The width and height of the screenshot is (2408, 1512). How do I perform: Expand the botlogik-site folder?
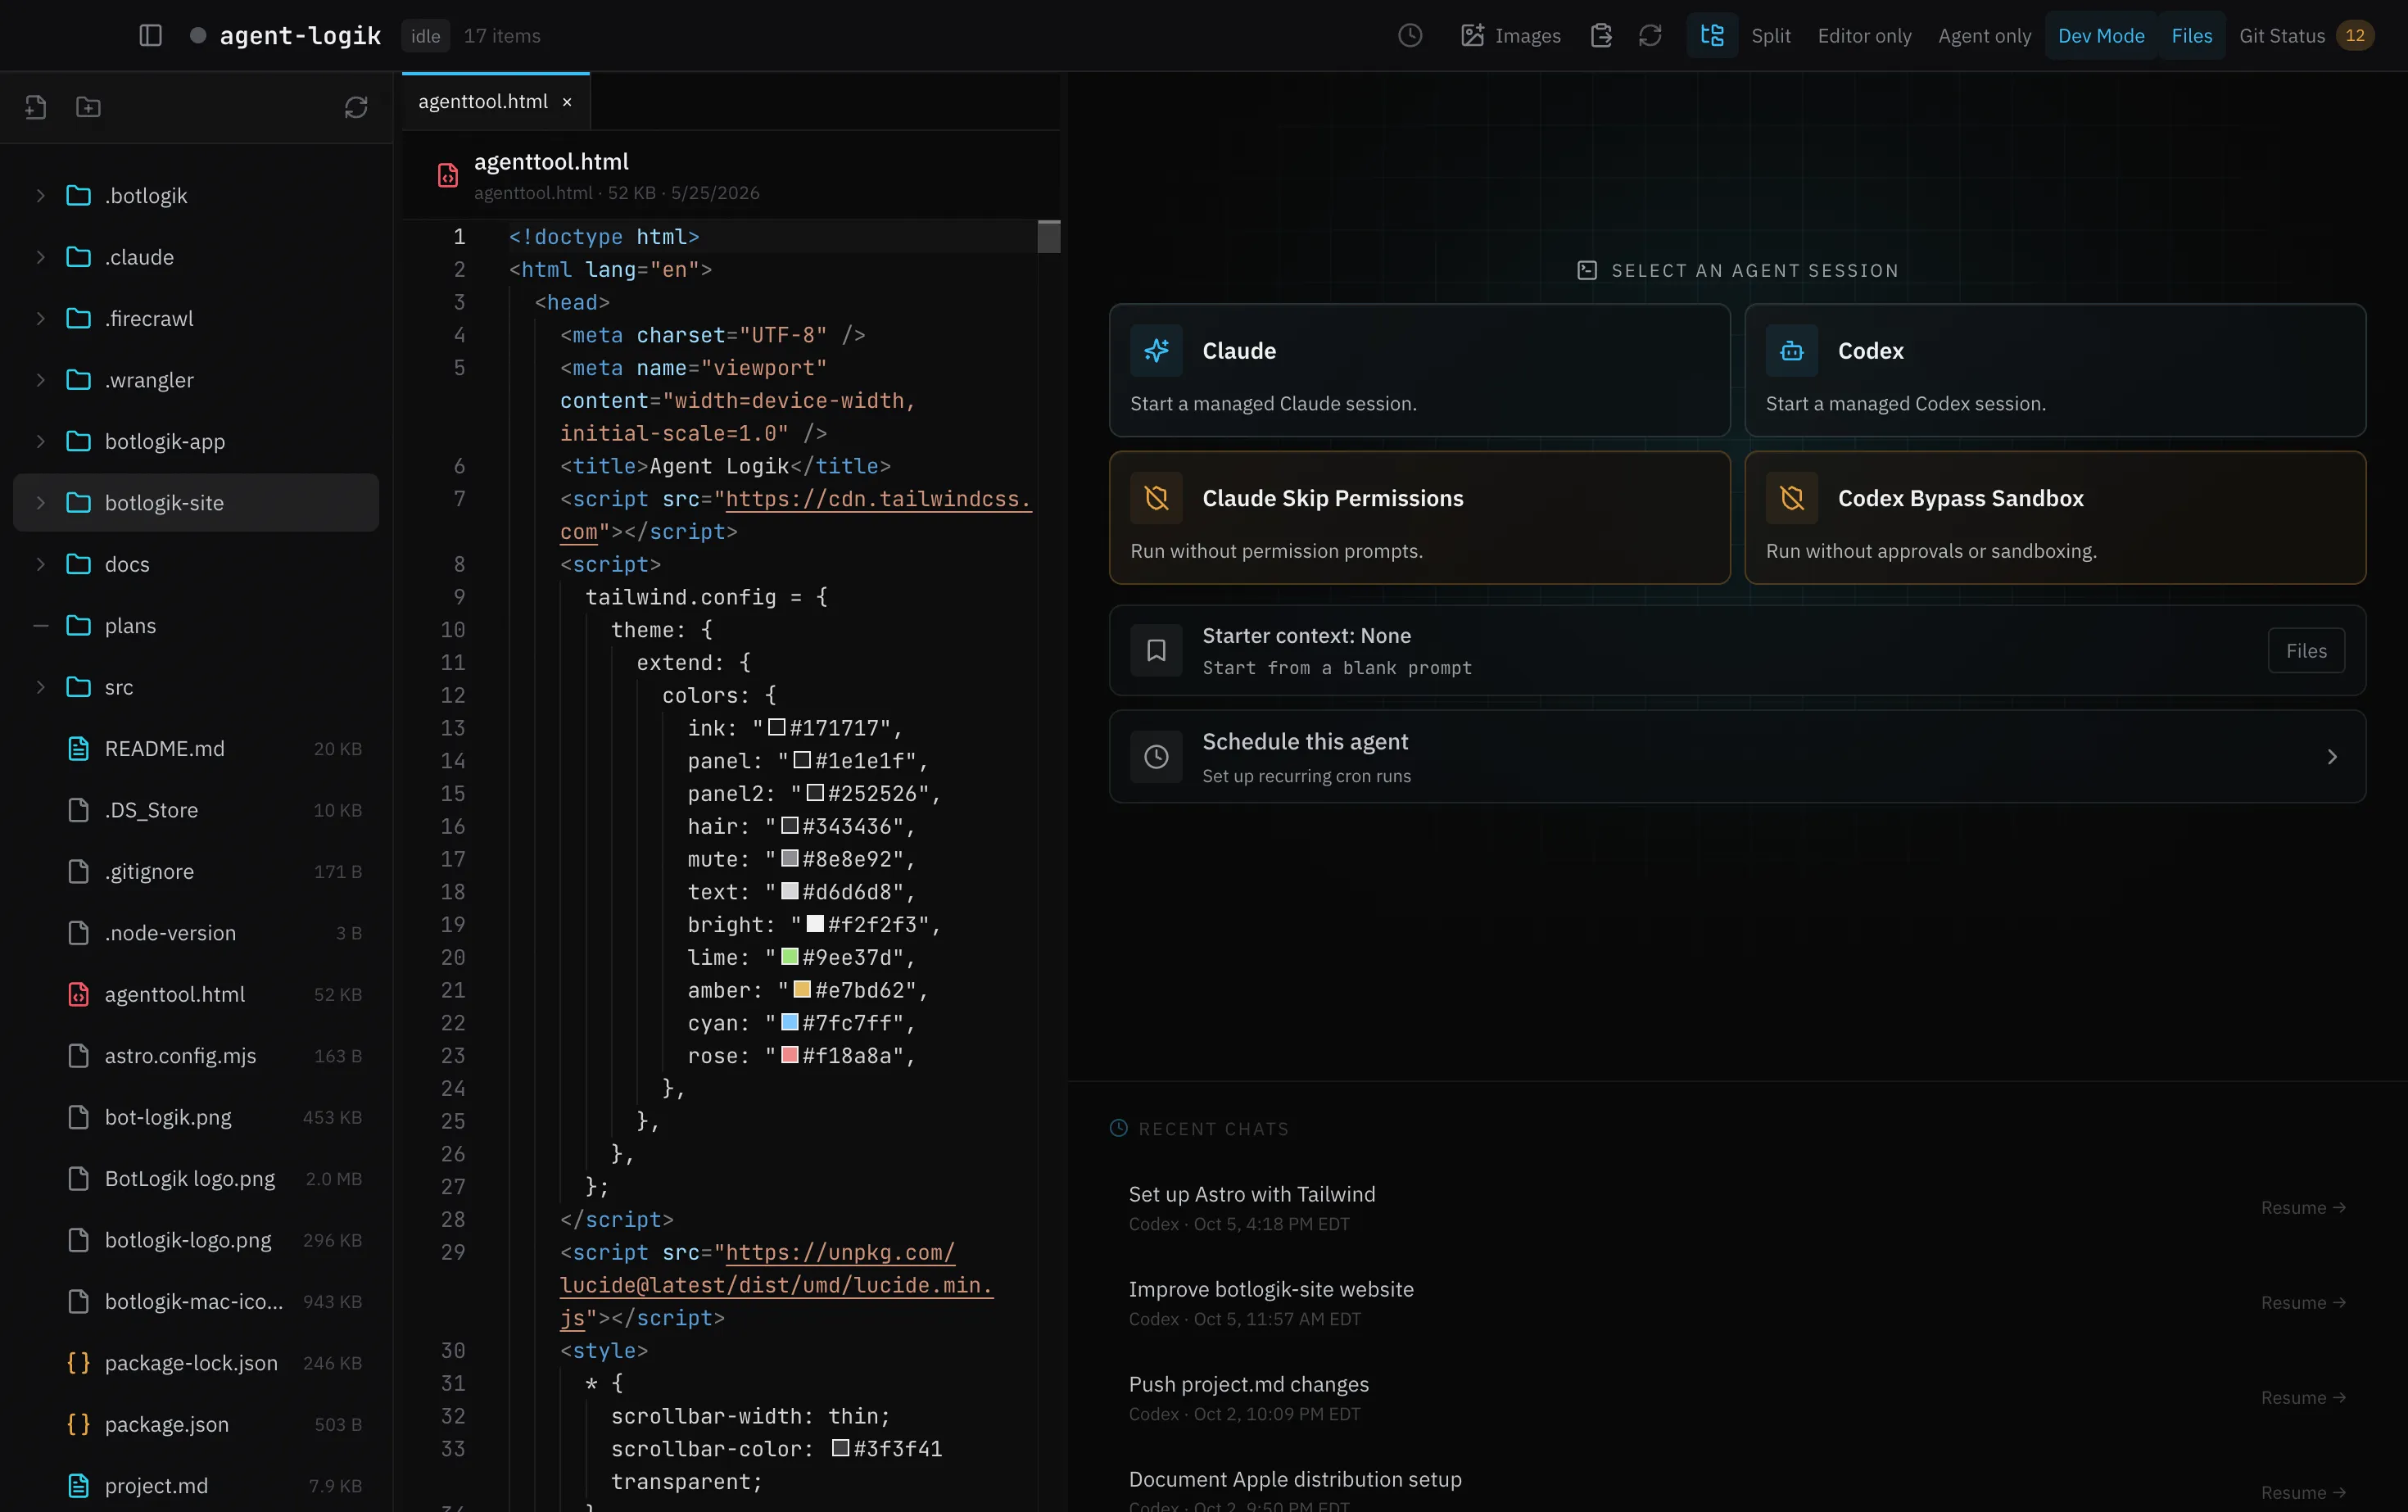pos(40,503)
